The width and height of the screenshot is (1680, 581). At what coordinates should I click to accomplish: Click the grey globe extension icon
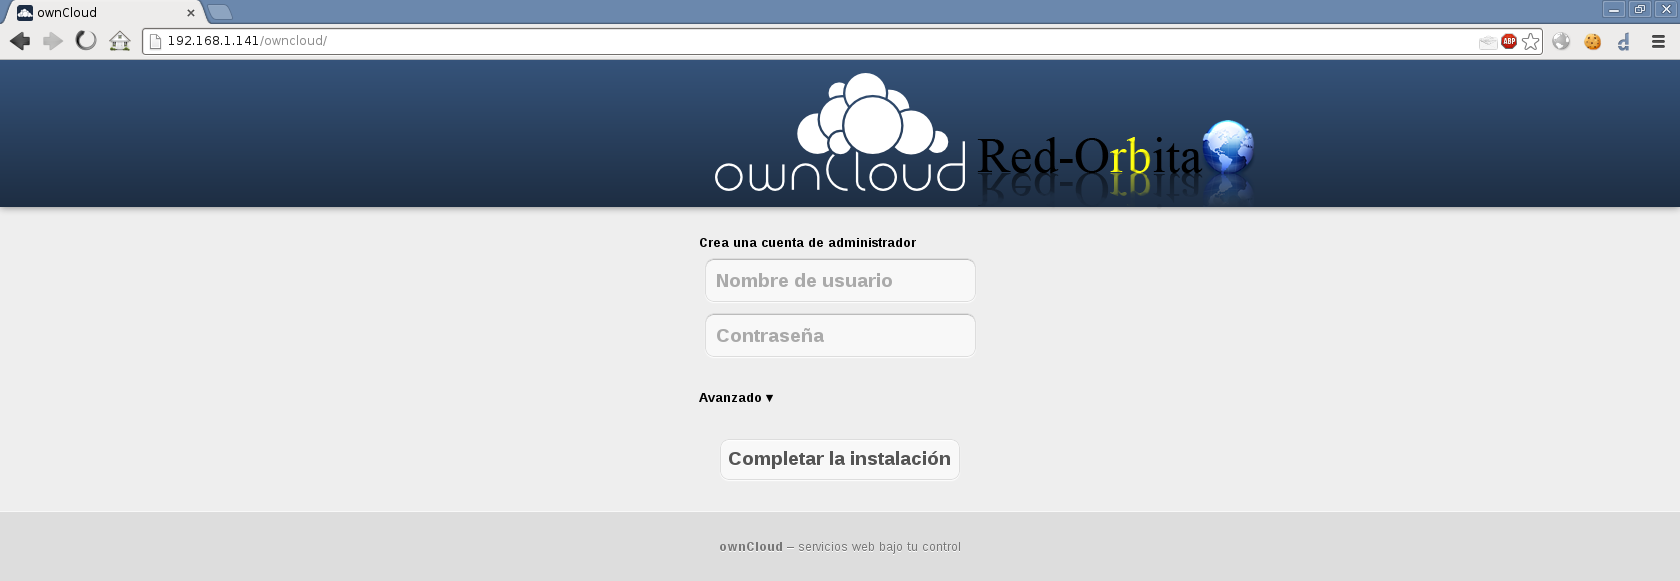click(1562, 41)
